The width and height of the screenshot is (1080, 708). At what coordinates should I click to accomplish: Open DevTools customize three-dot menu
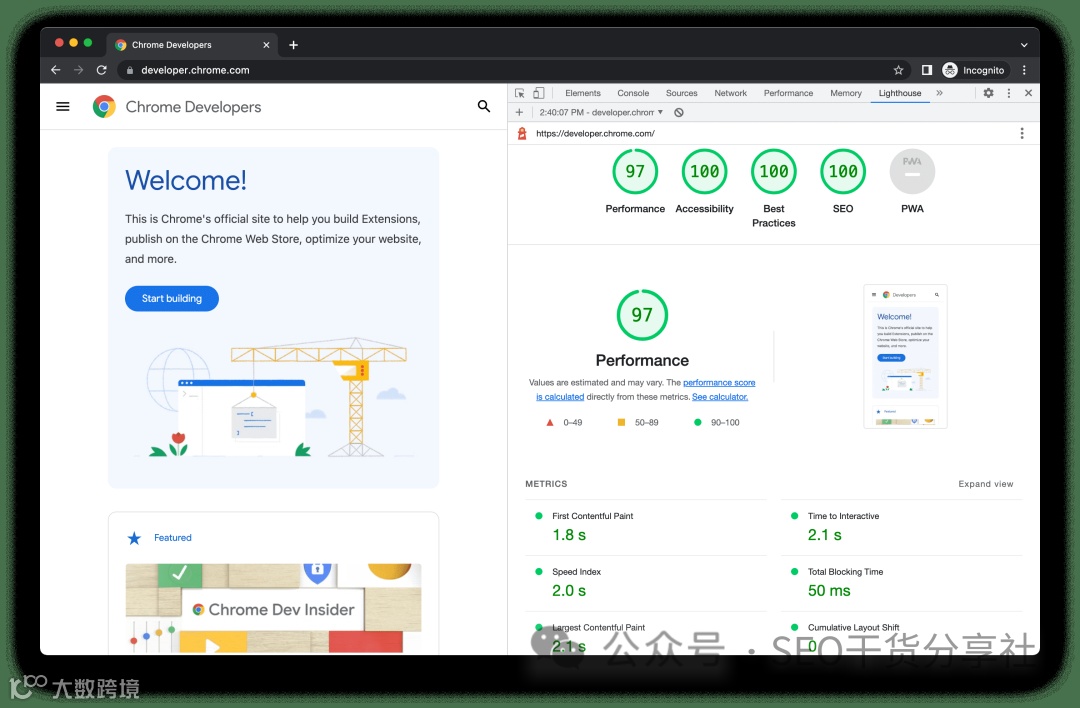point(1009,93)
